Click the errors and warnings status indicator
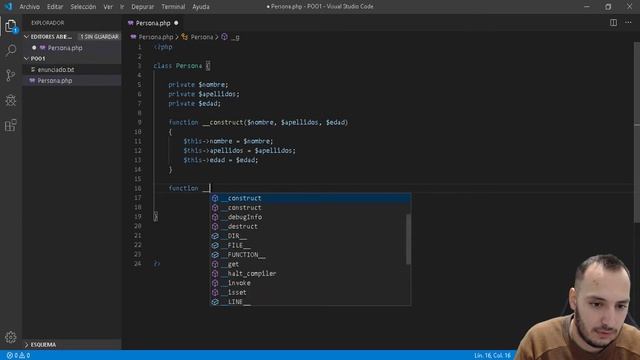The image size is (640, 360). [18, 356]
